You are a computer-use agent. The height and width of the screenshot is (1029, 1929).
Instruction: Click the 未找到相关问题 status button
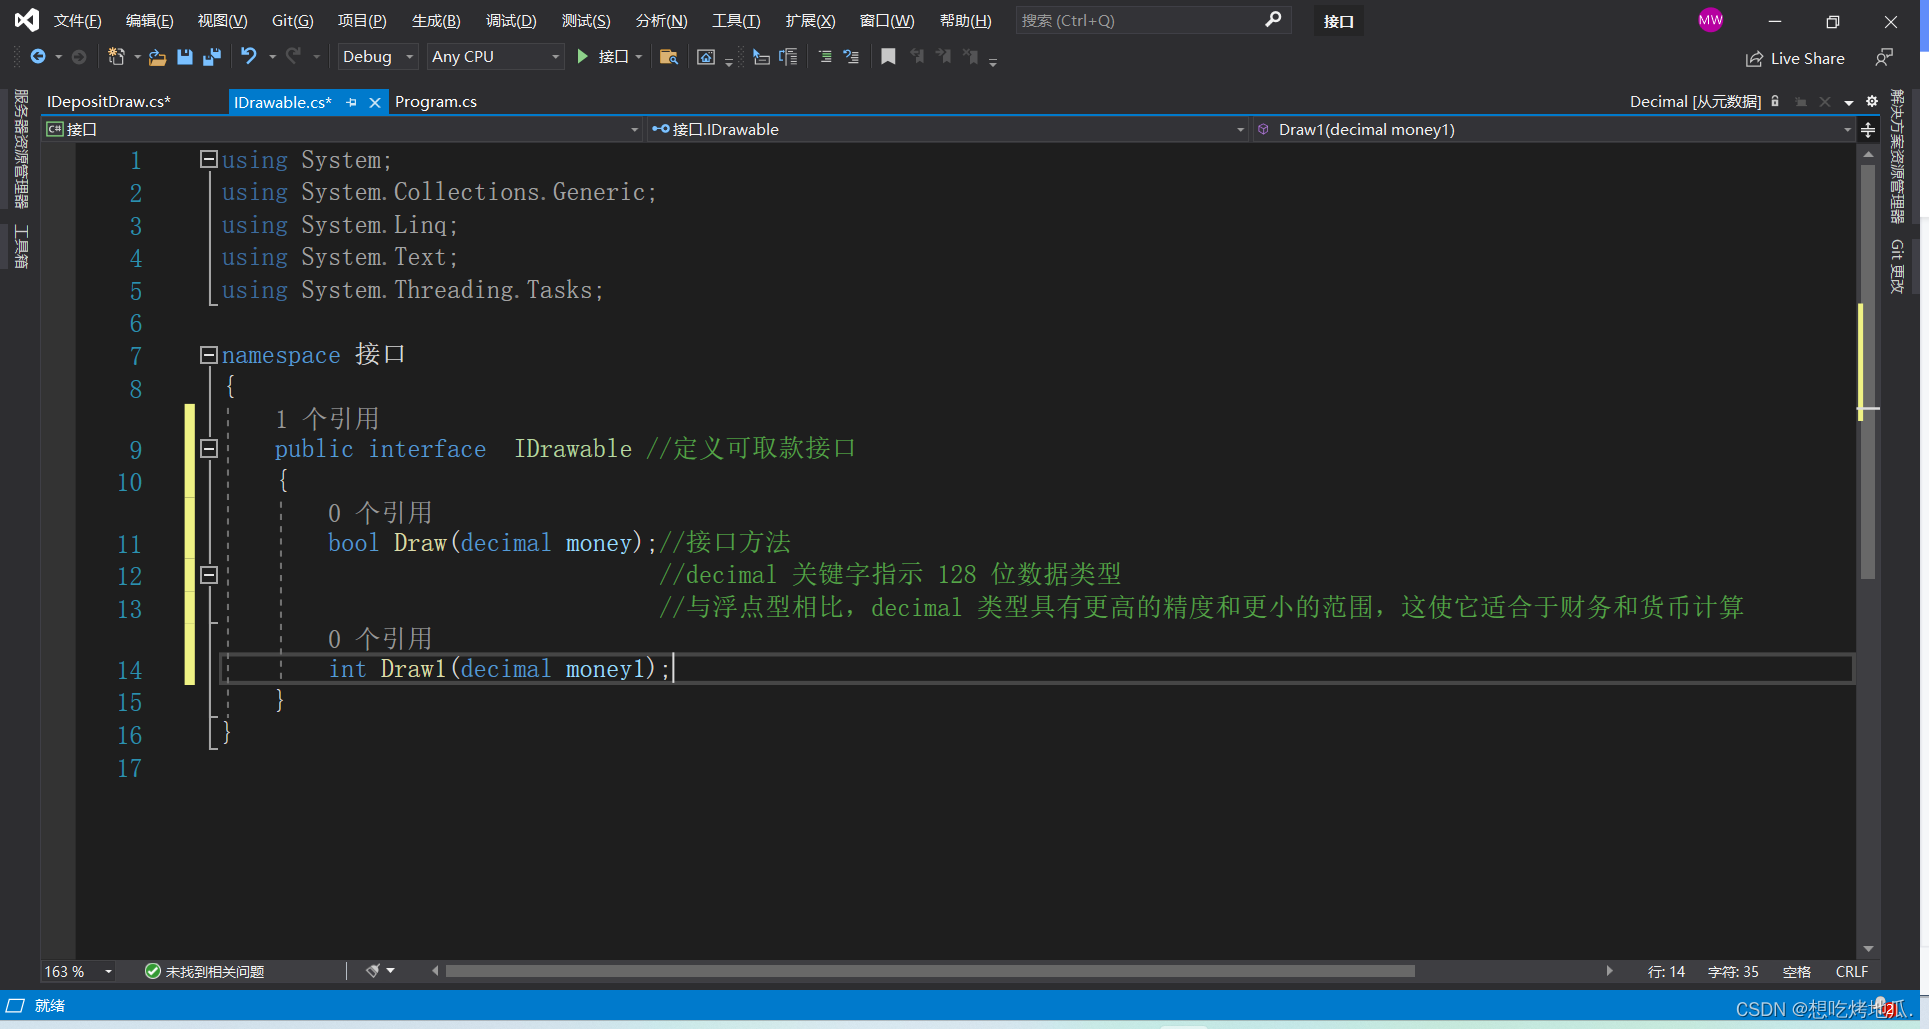pyautogui.click(x=205, y=970)
